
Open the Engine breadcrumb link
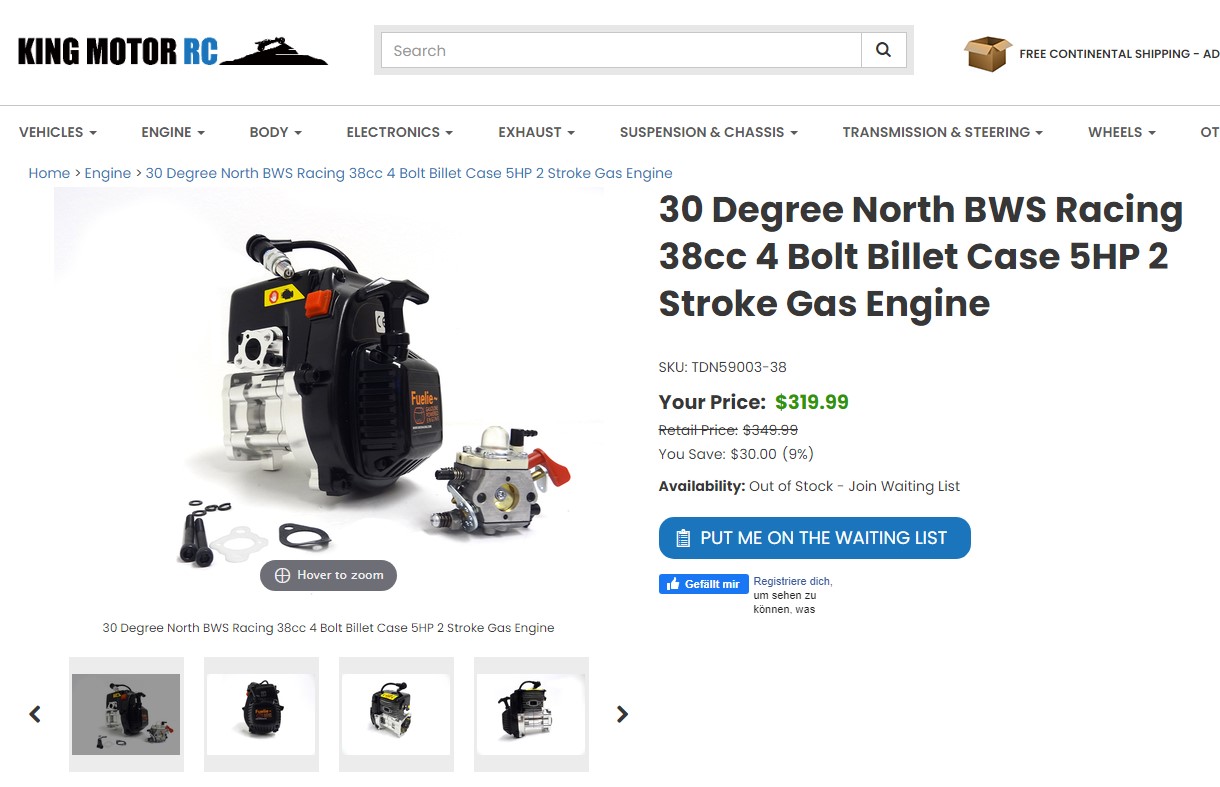(x=108, y=173)
